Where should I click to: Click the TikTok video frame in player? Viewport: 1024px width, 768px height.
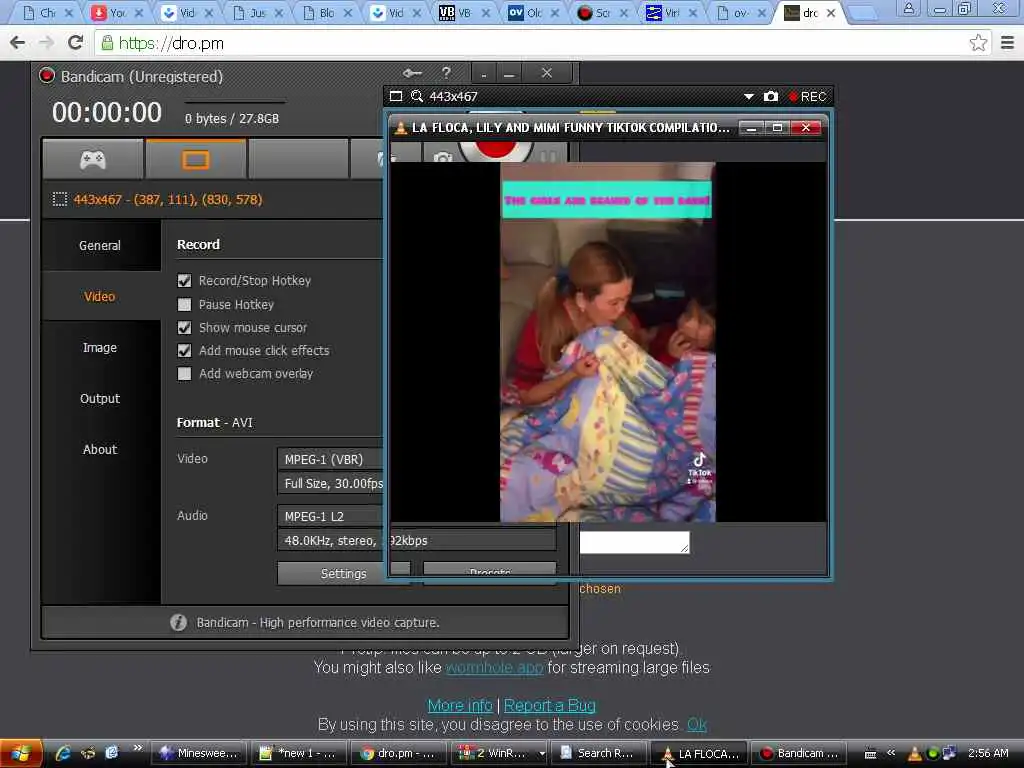607,342
